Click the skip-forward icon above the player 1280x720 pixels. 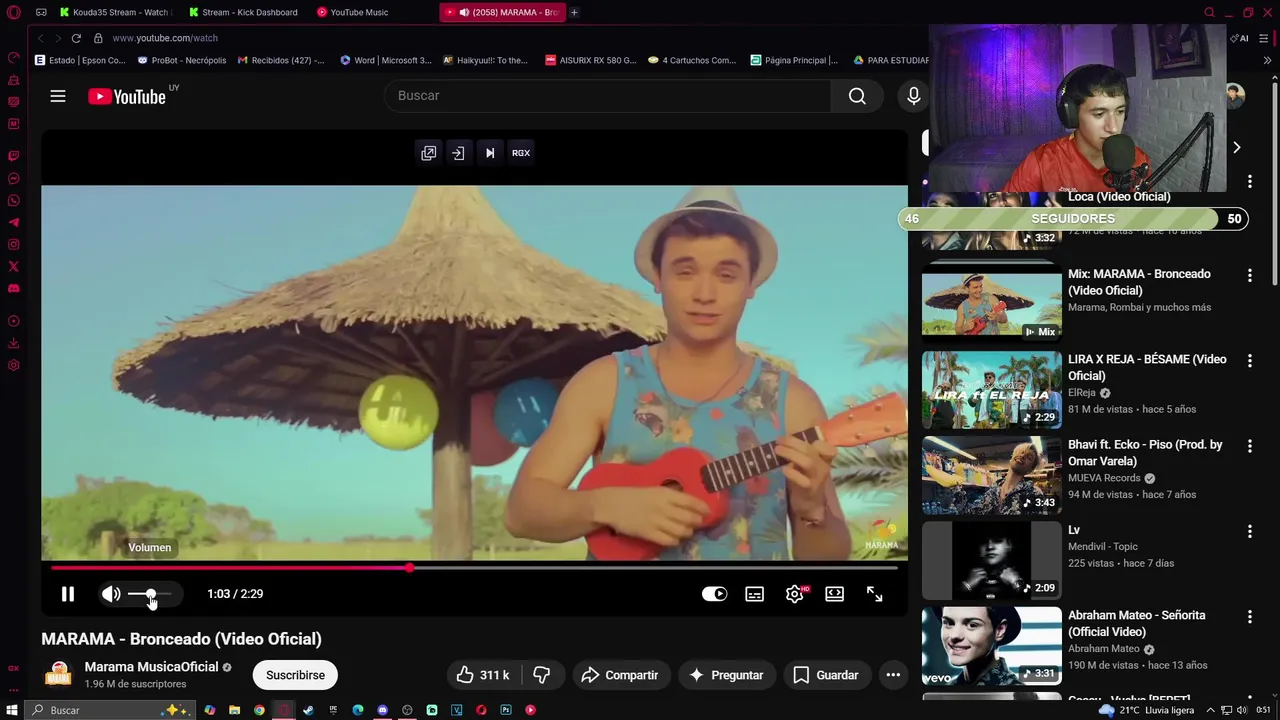(490, 153)
